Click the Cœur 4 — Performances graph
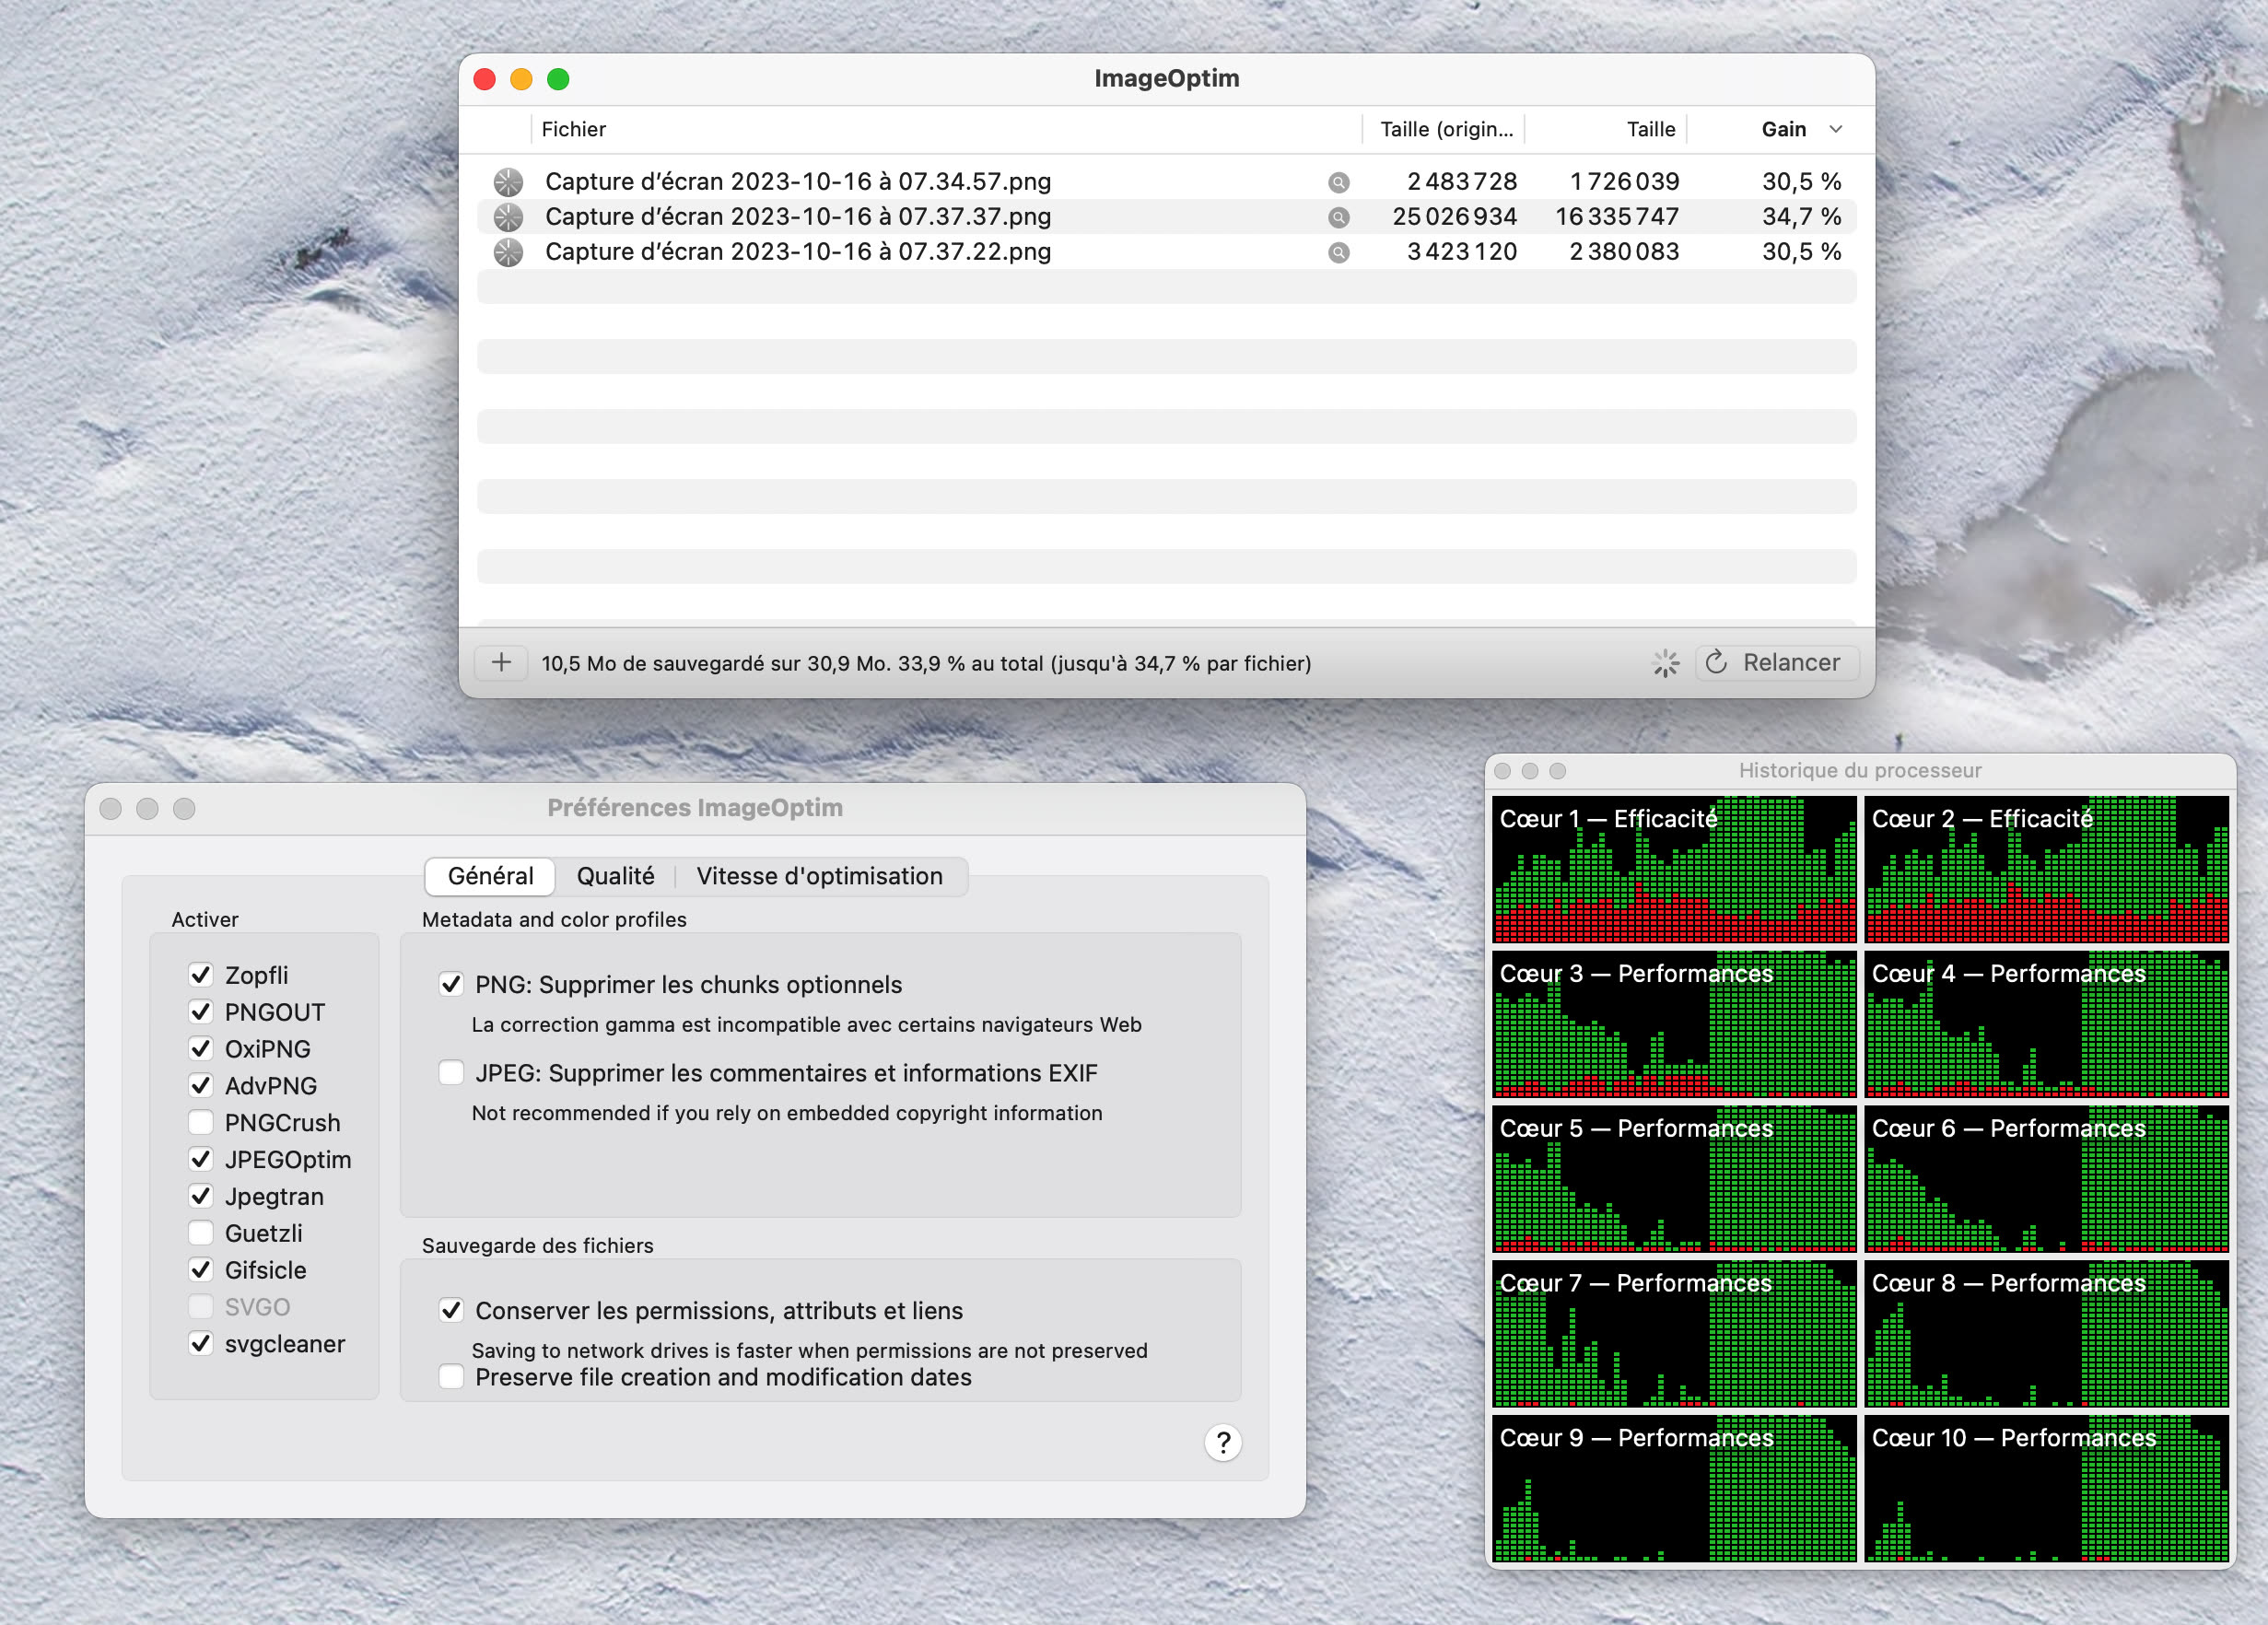The height and width of the screenshot is (1625, 2268). point(2047,1024)
